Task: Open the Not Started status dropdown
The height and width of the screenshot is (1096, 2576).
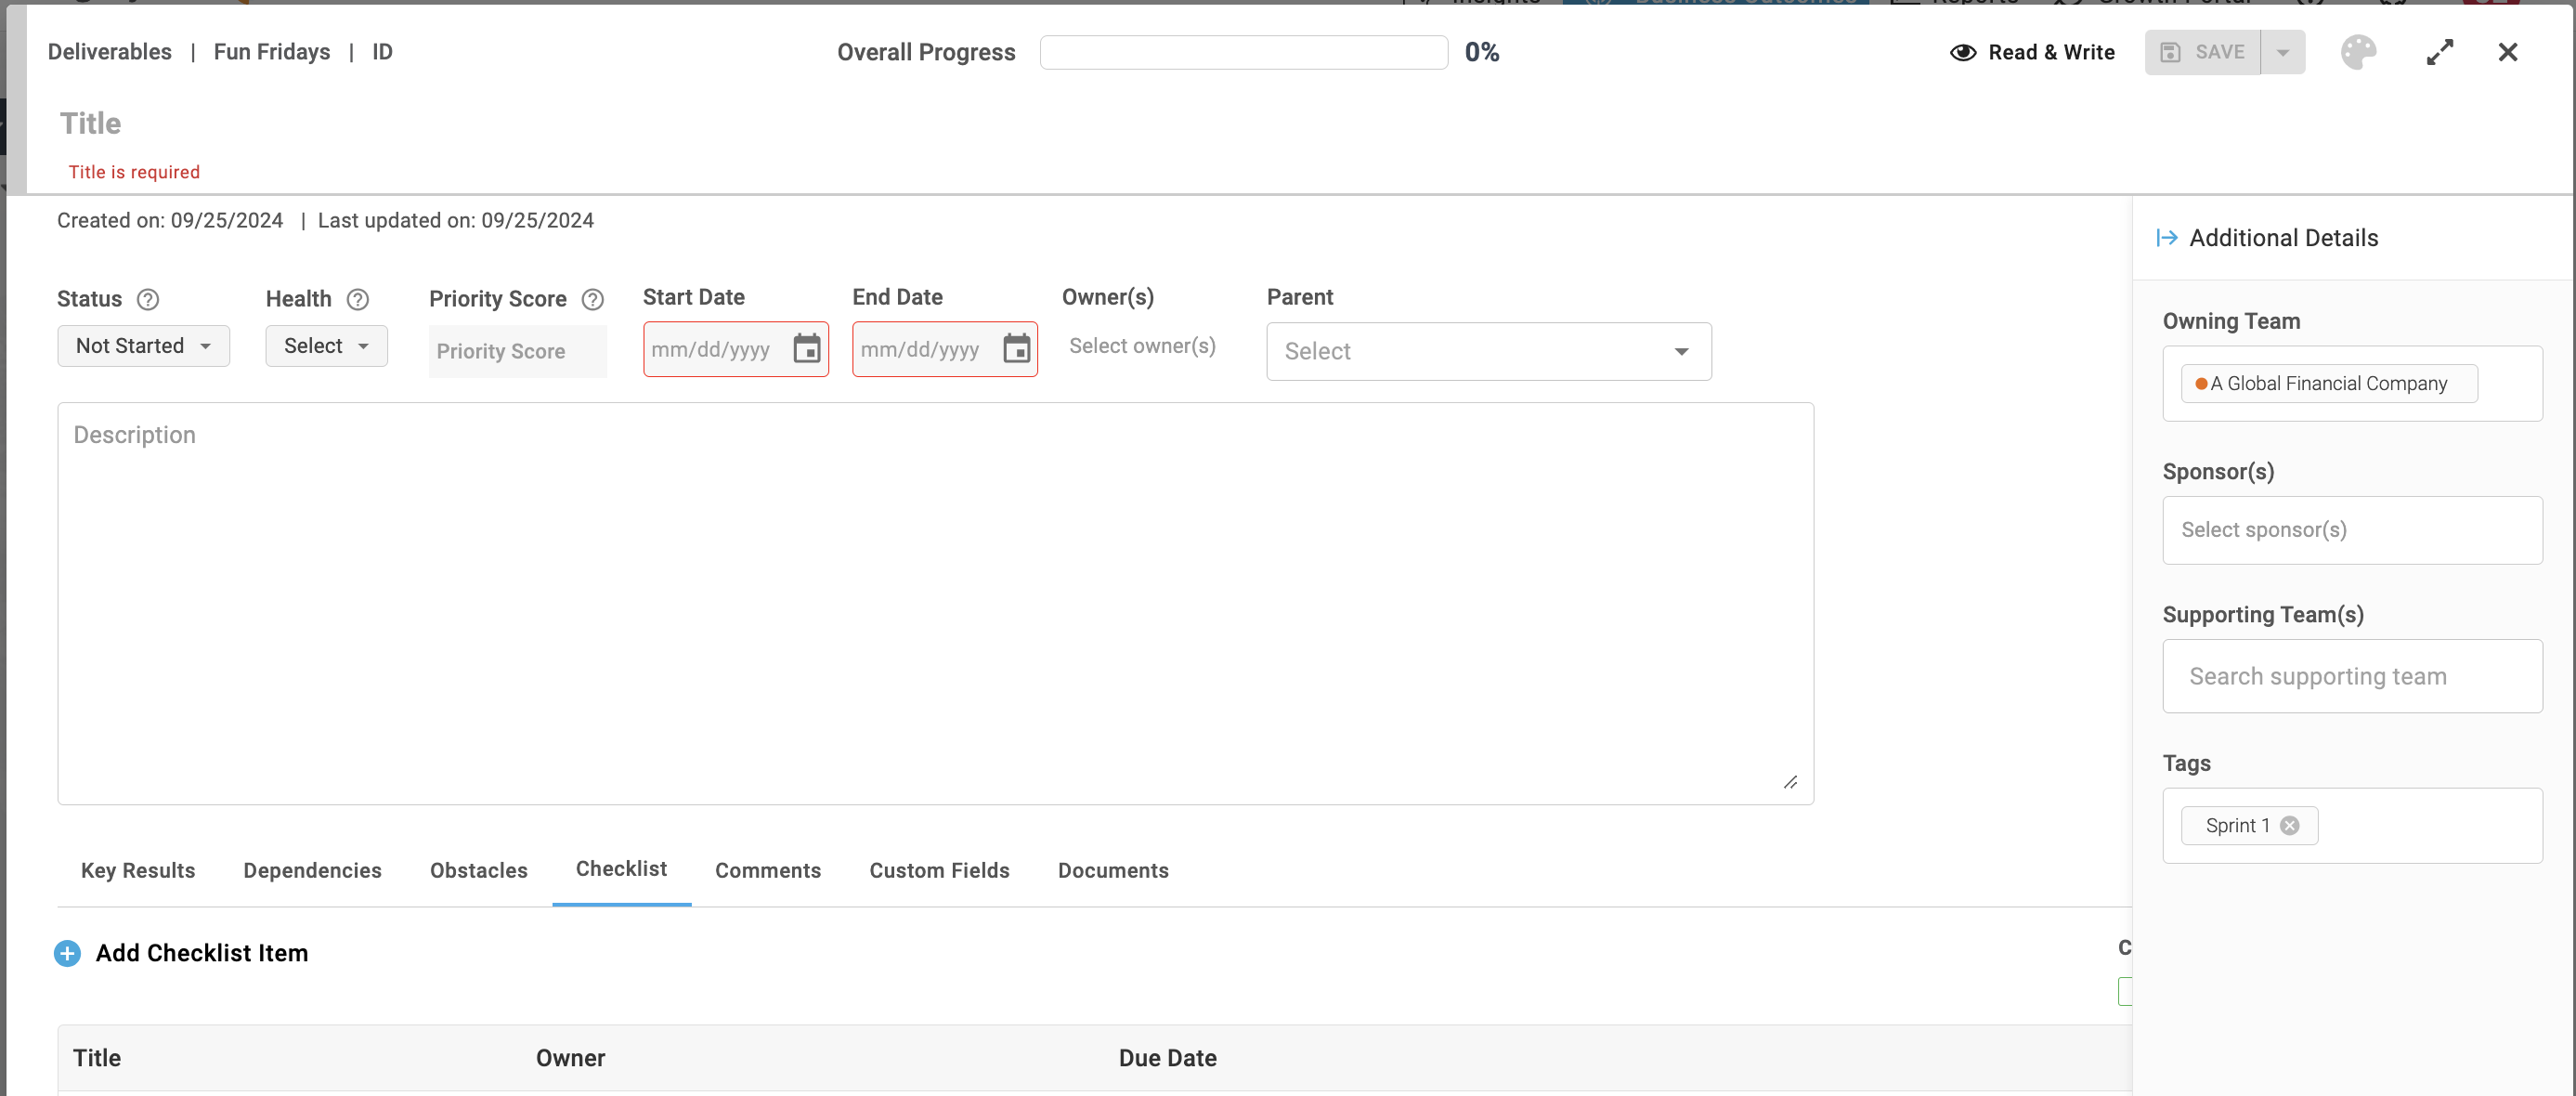Action: 144,346
